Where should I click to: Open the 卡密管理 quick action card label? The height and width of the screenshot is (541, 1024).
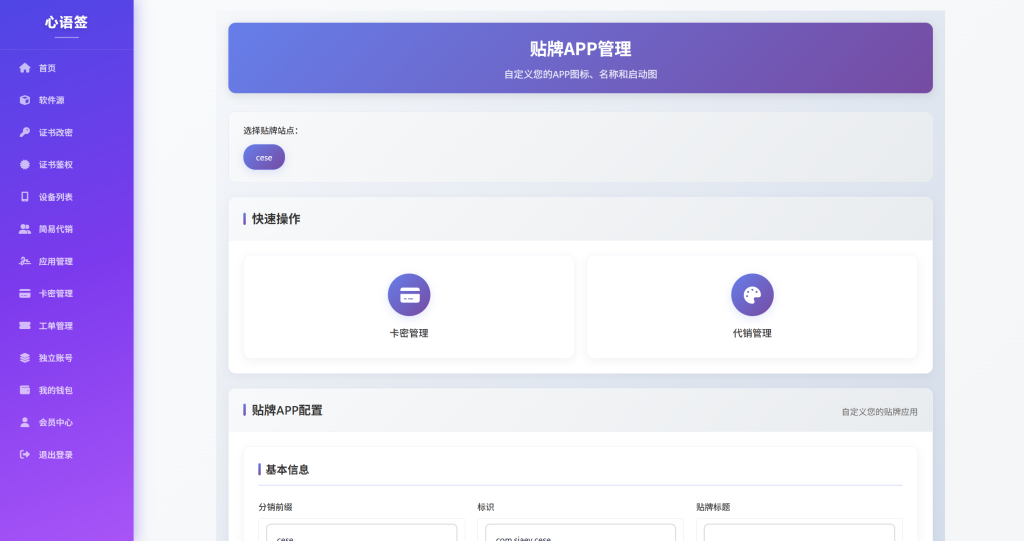click(409, 333)
